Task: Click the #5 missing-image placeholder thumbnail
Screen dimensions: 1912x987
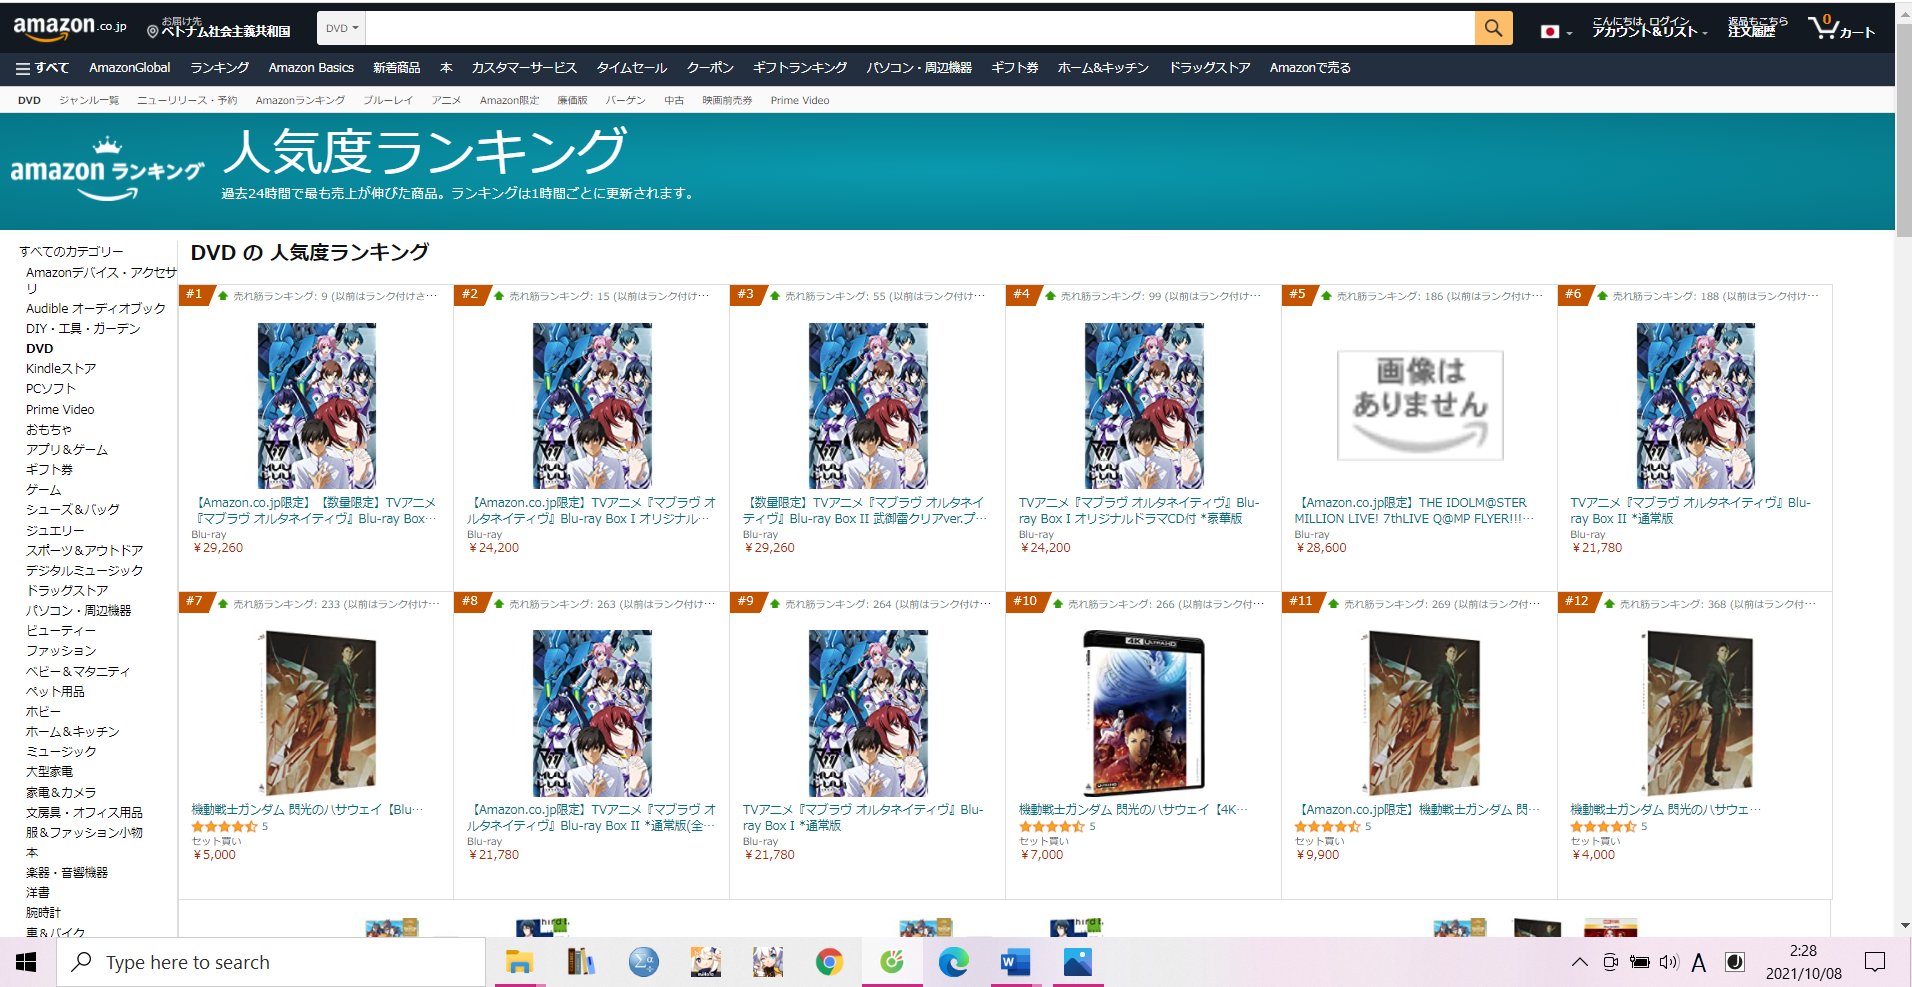Action: pyautogui.click(x=1420, y=405)
